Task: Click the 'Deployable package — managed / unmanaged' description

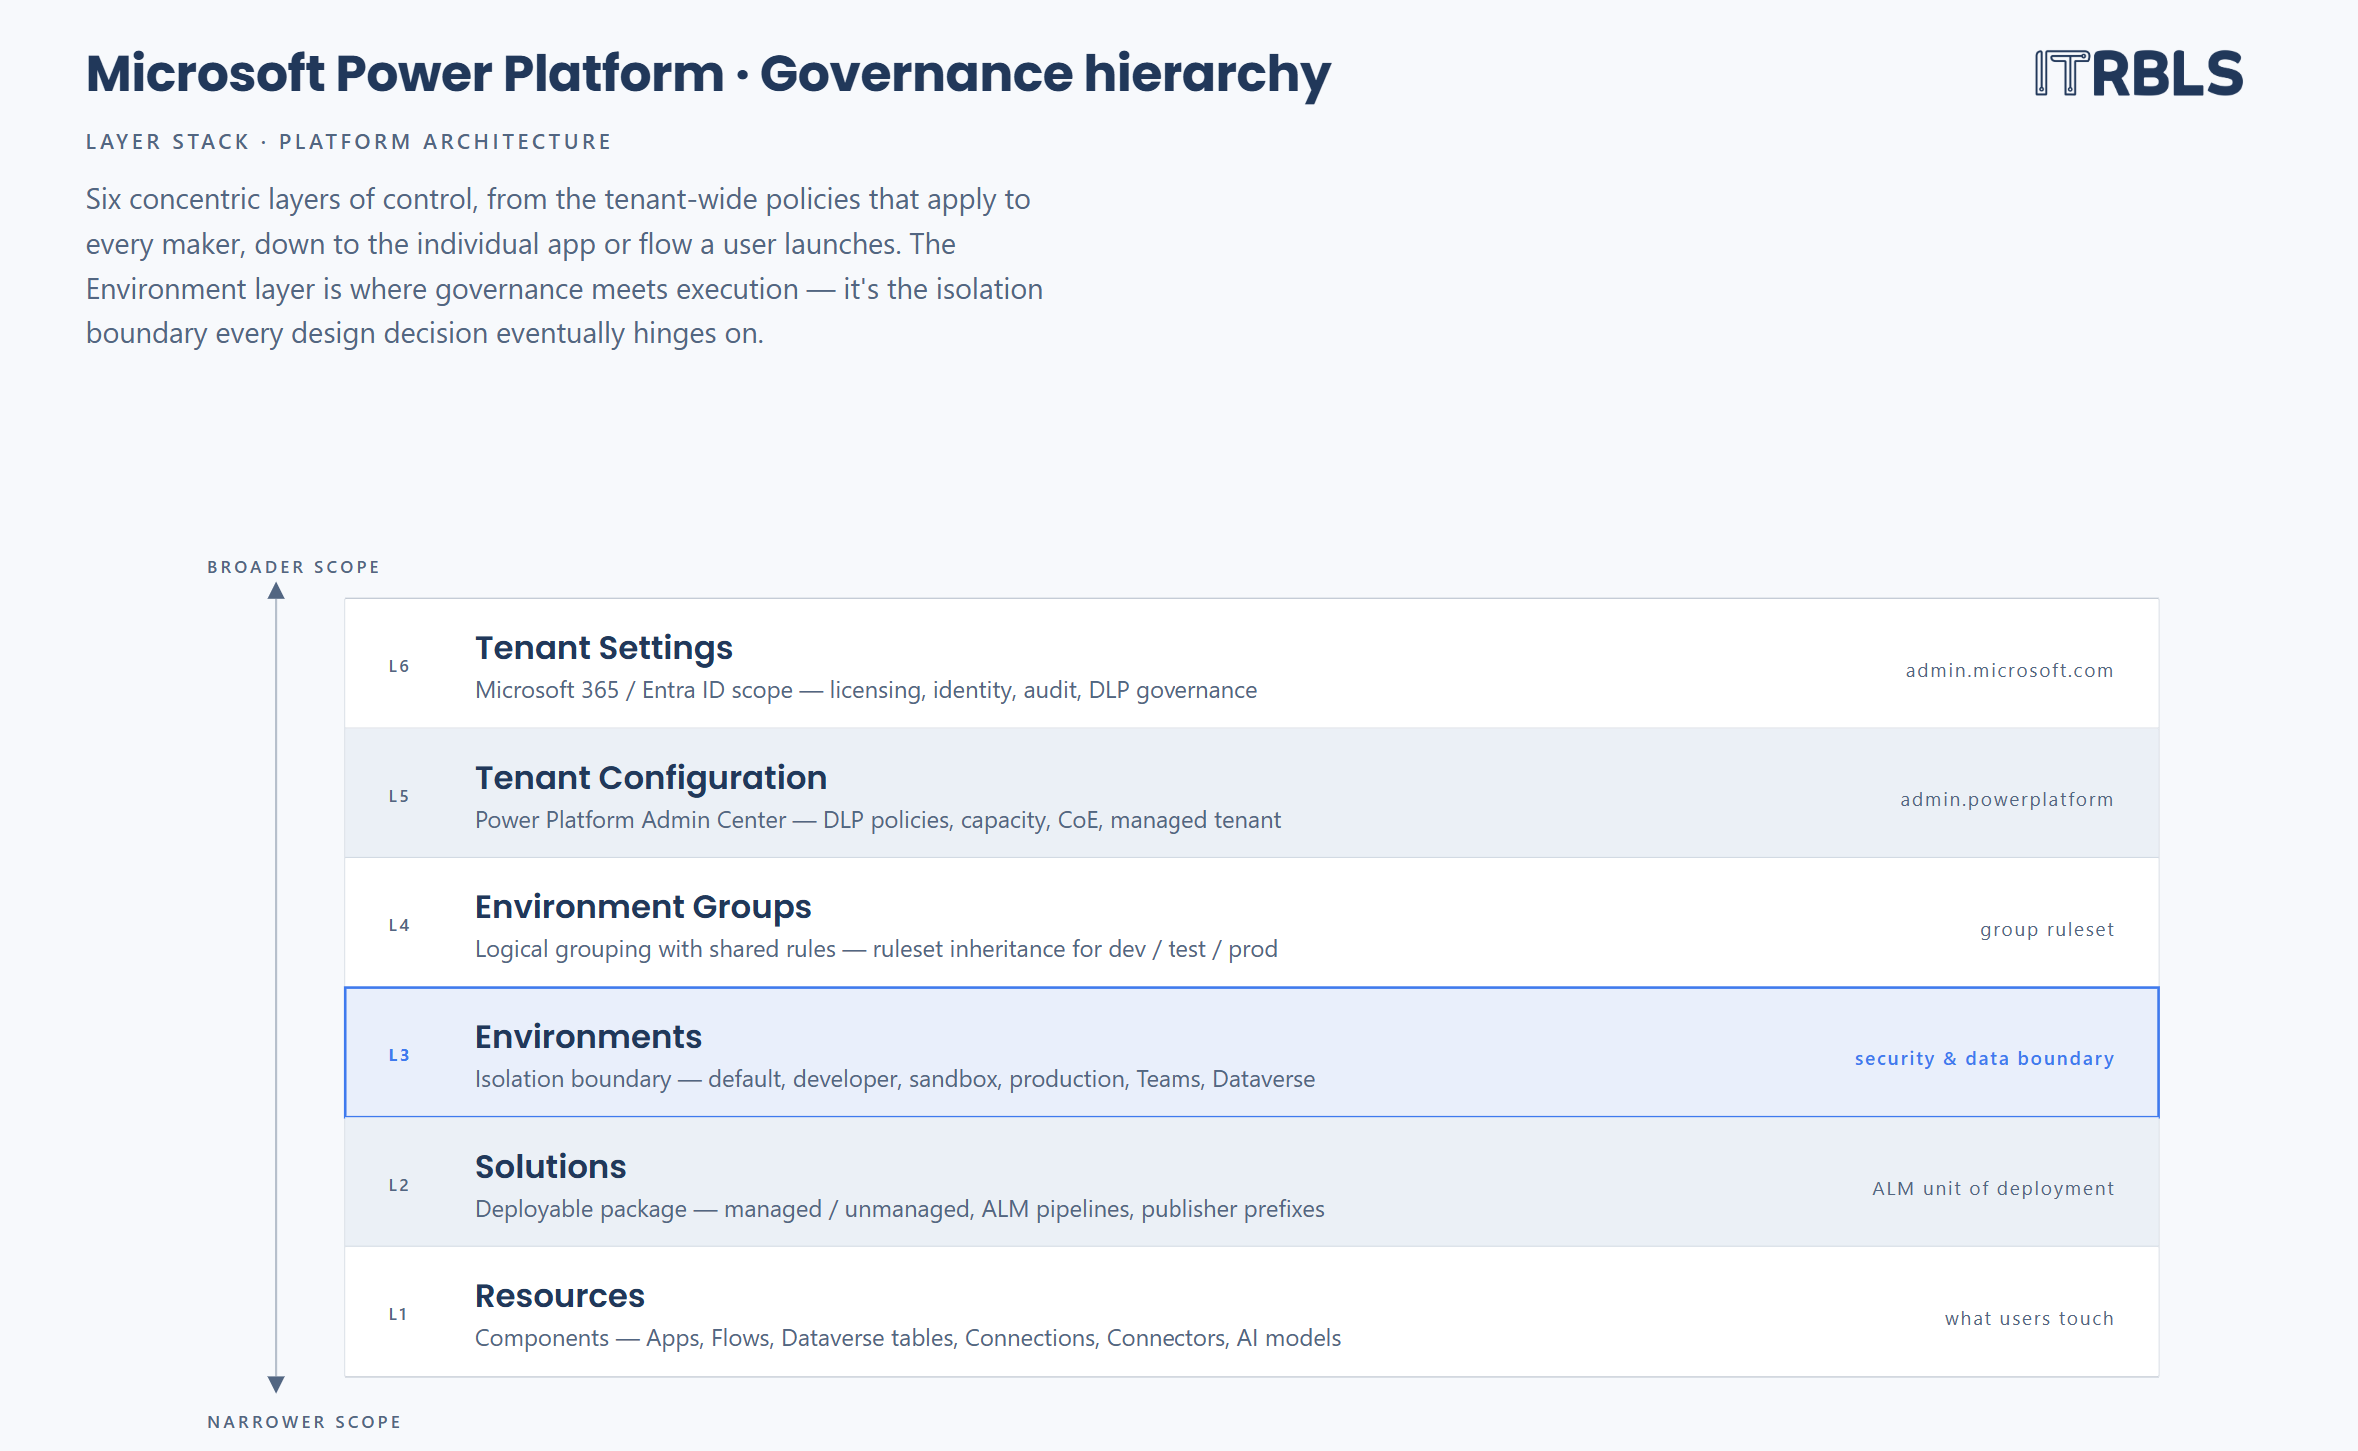Action: point(899,1209)
